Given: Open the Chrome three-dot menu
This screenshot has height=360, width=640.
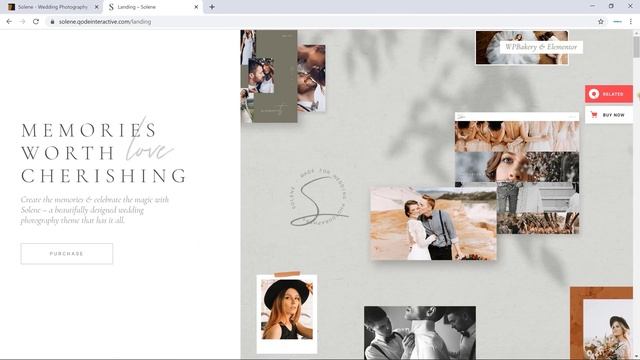Looking at the screenshot, I should click(631, 22).
